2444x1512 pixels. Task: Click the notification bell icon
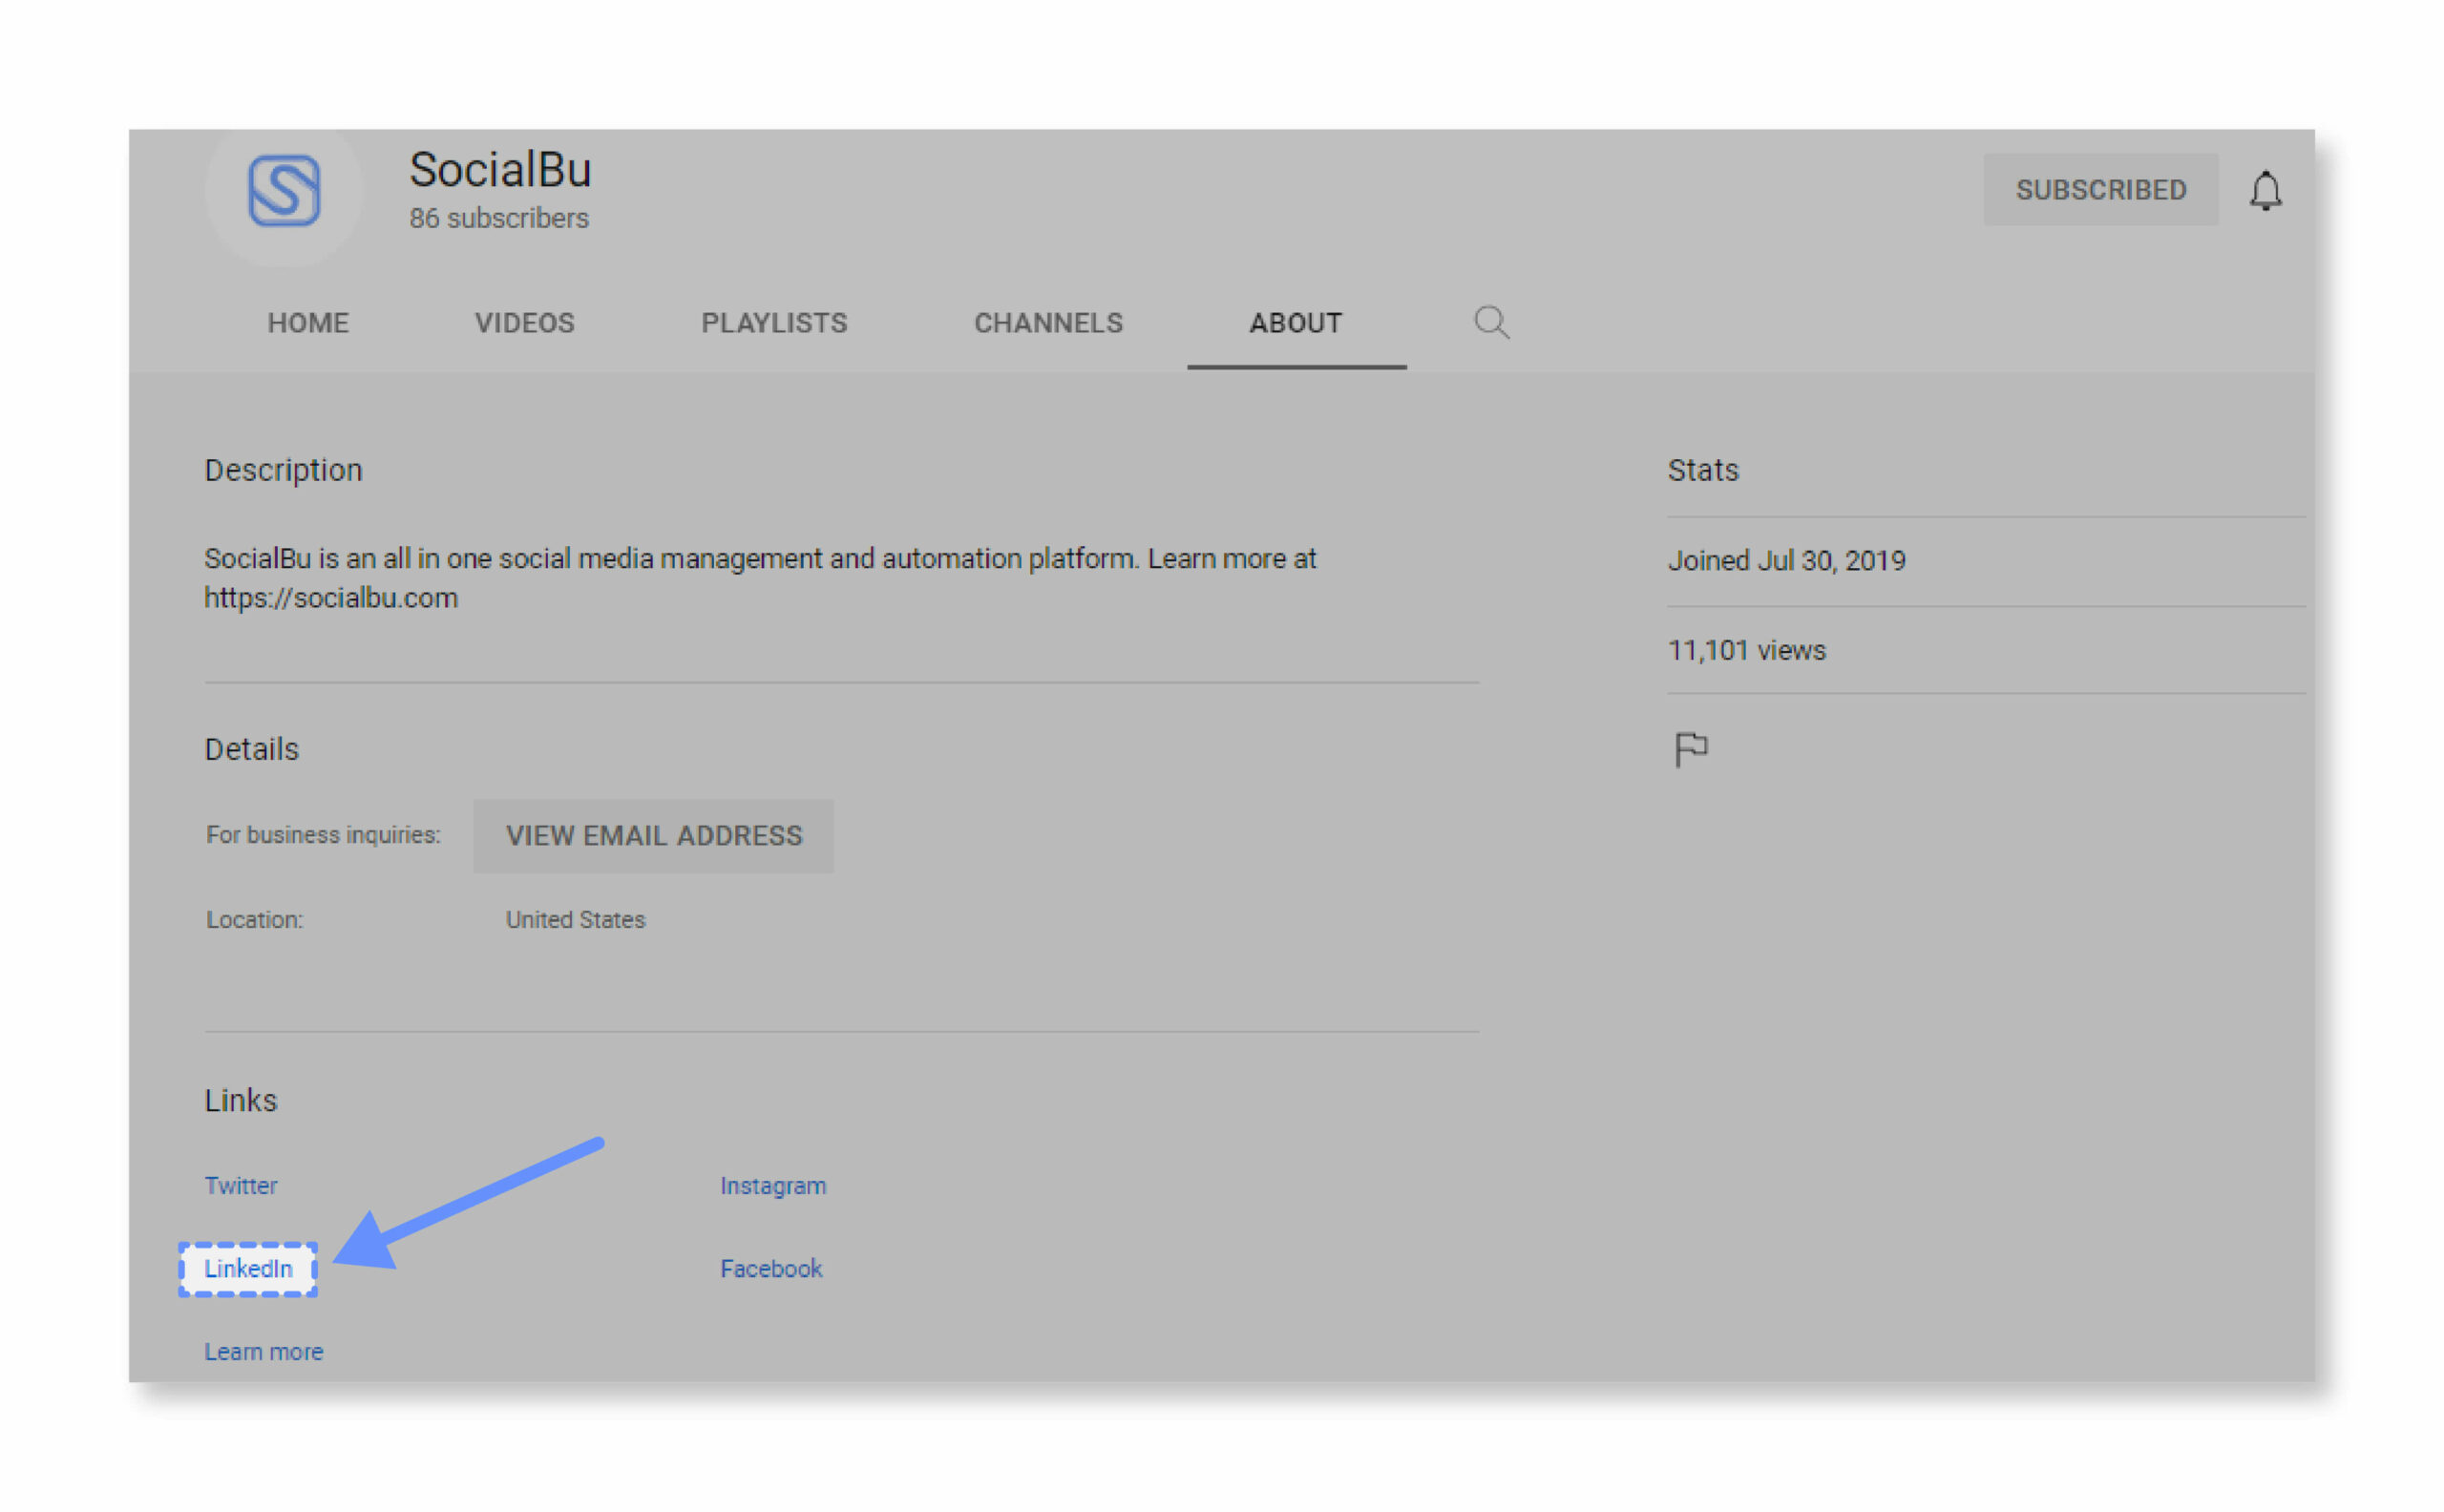[2265, 190]
